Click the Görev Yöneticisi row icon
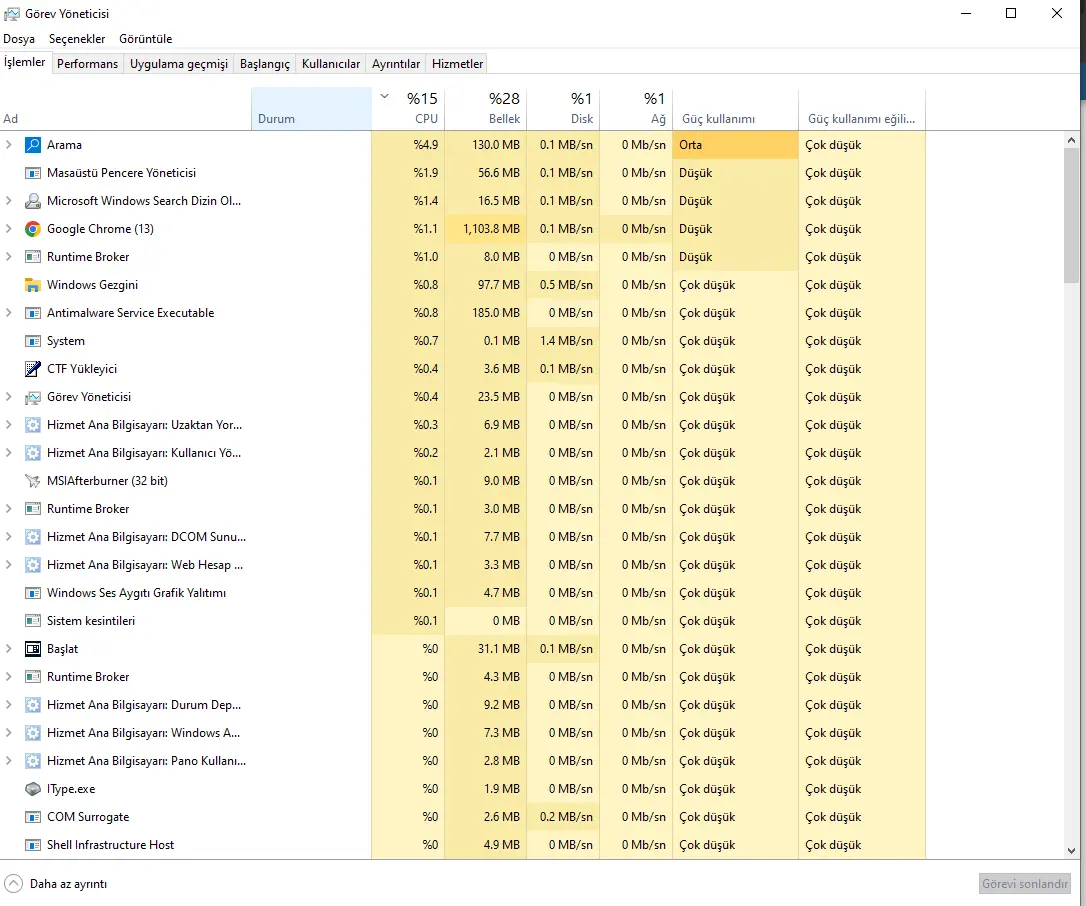Image resolution: width=1086 pixels, height=906 pixels. (x=33, y=397)
